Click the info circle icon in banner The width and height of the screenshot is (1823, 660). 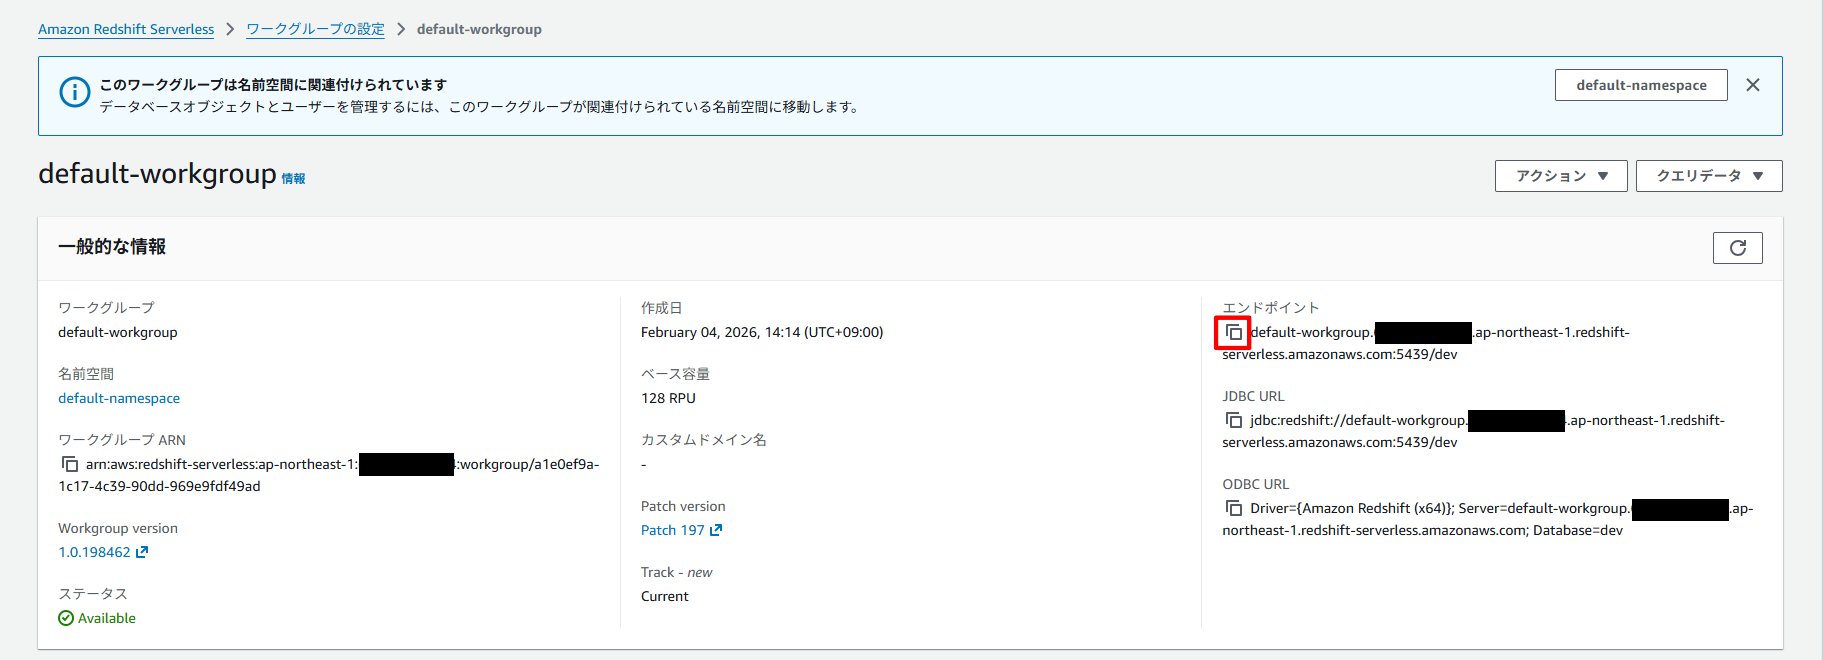(x=74, y=92)
